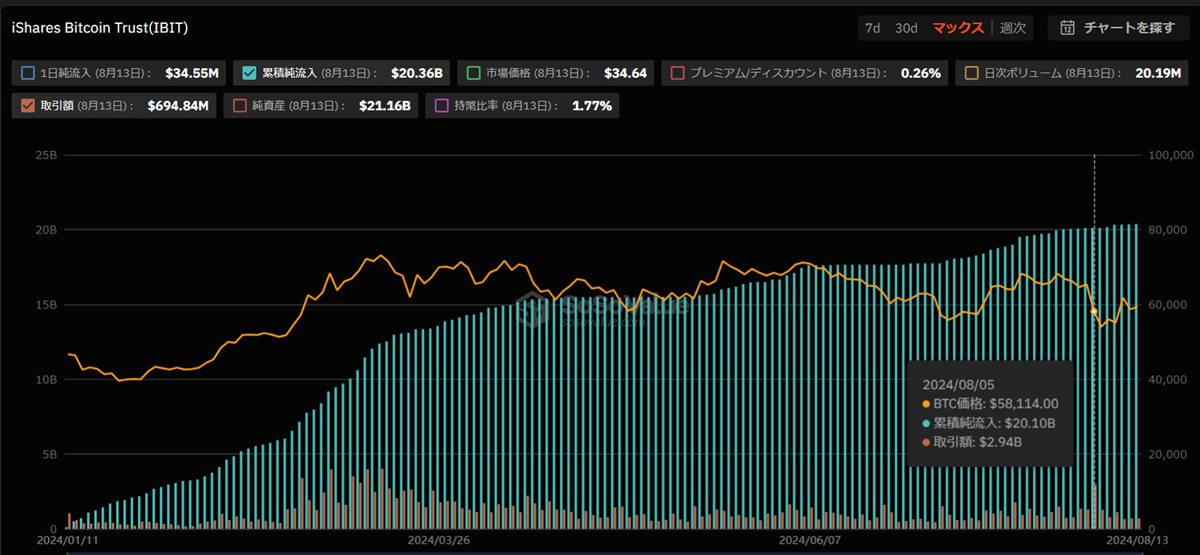
Task: Uncheck the 取引額 checkbox
Action: [x=27, y=105]
